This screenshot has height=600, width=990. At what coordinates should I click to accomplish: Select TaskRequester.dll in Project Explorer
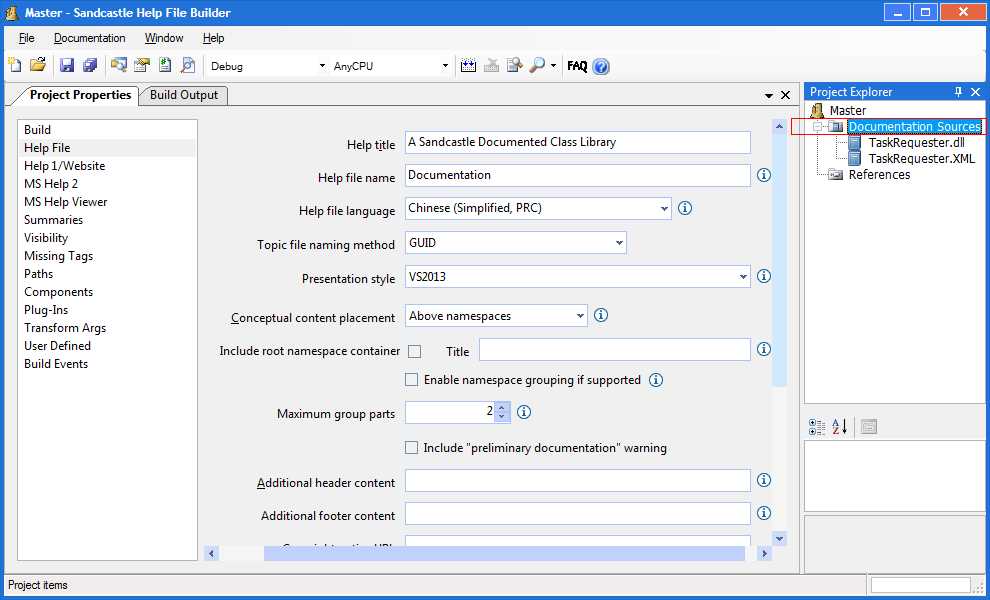click(916, 143)
